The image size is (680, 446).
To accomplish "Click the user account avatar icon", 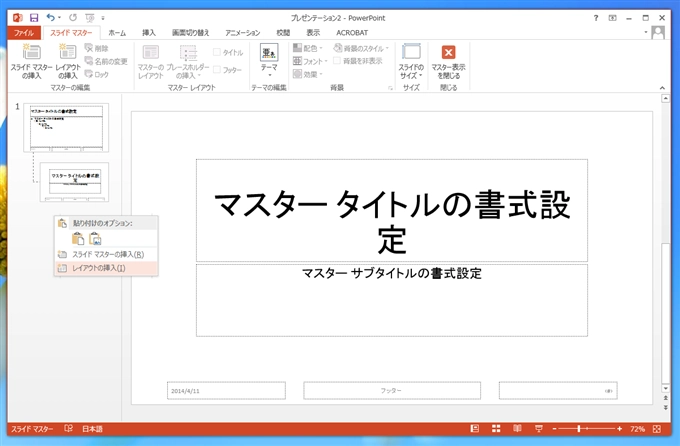I will coord(658,33).
